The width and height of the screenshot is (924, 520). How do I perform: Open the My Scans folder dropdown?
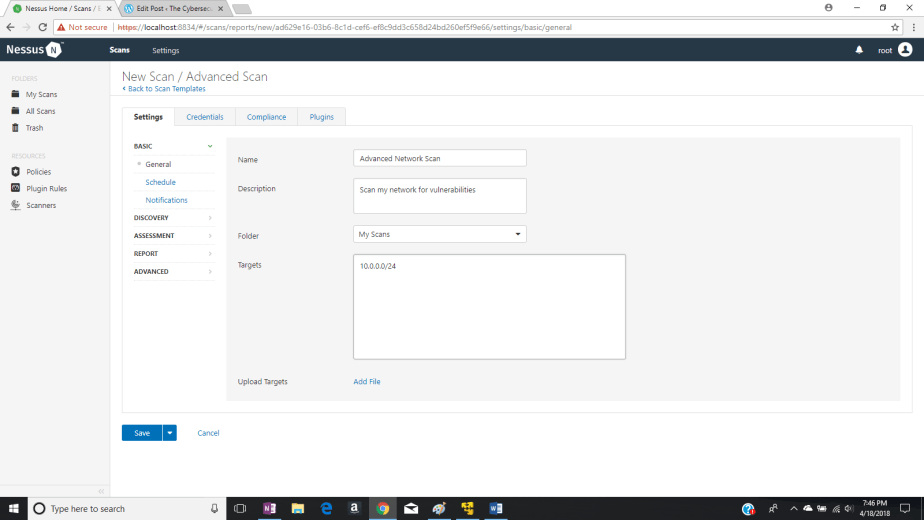click(439, 234)
